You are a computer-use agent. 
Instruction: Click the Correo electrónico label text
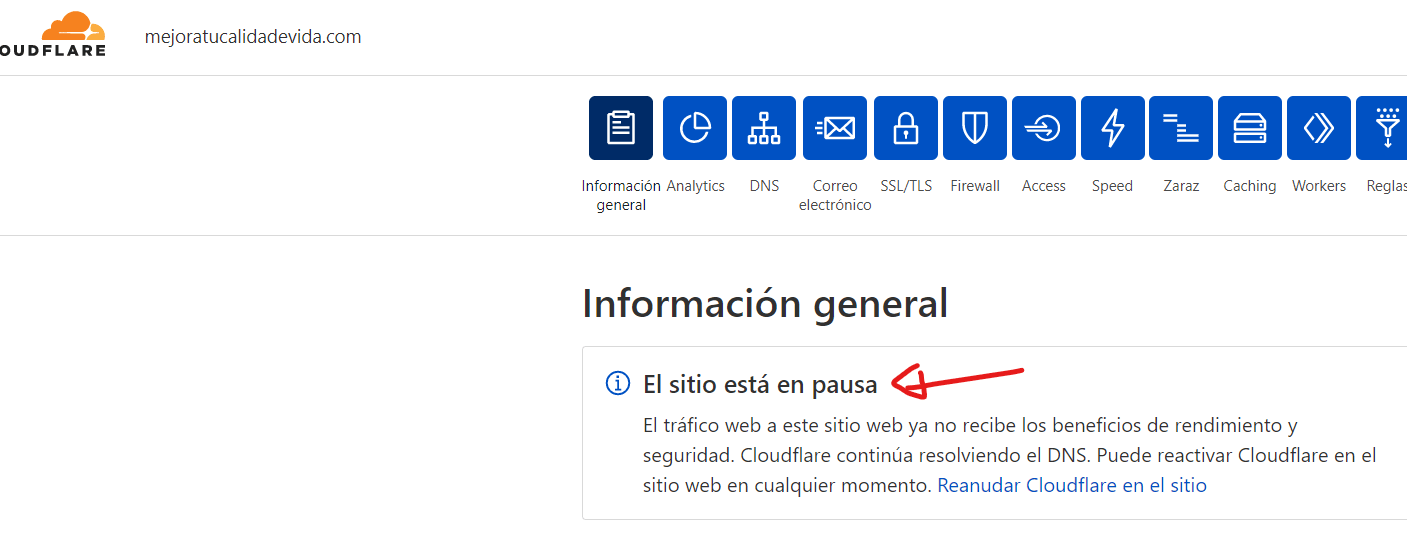pos(835,195)
